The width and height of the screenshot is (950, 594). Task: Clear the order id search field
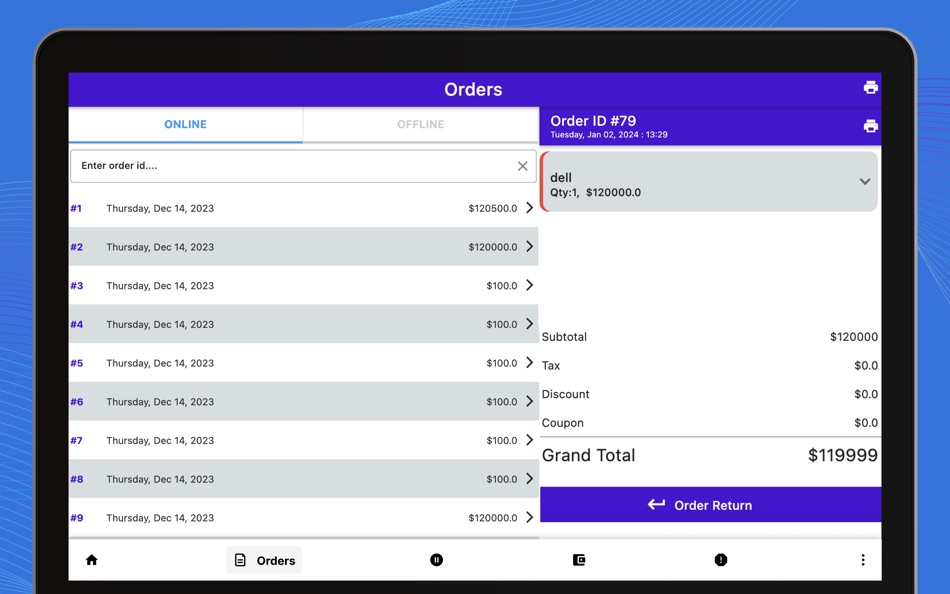(522, 166)
